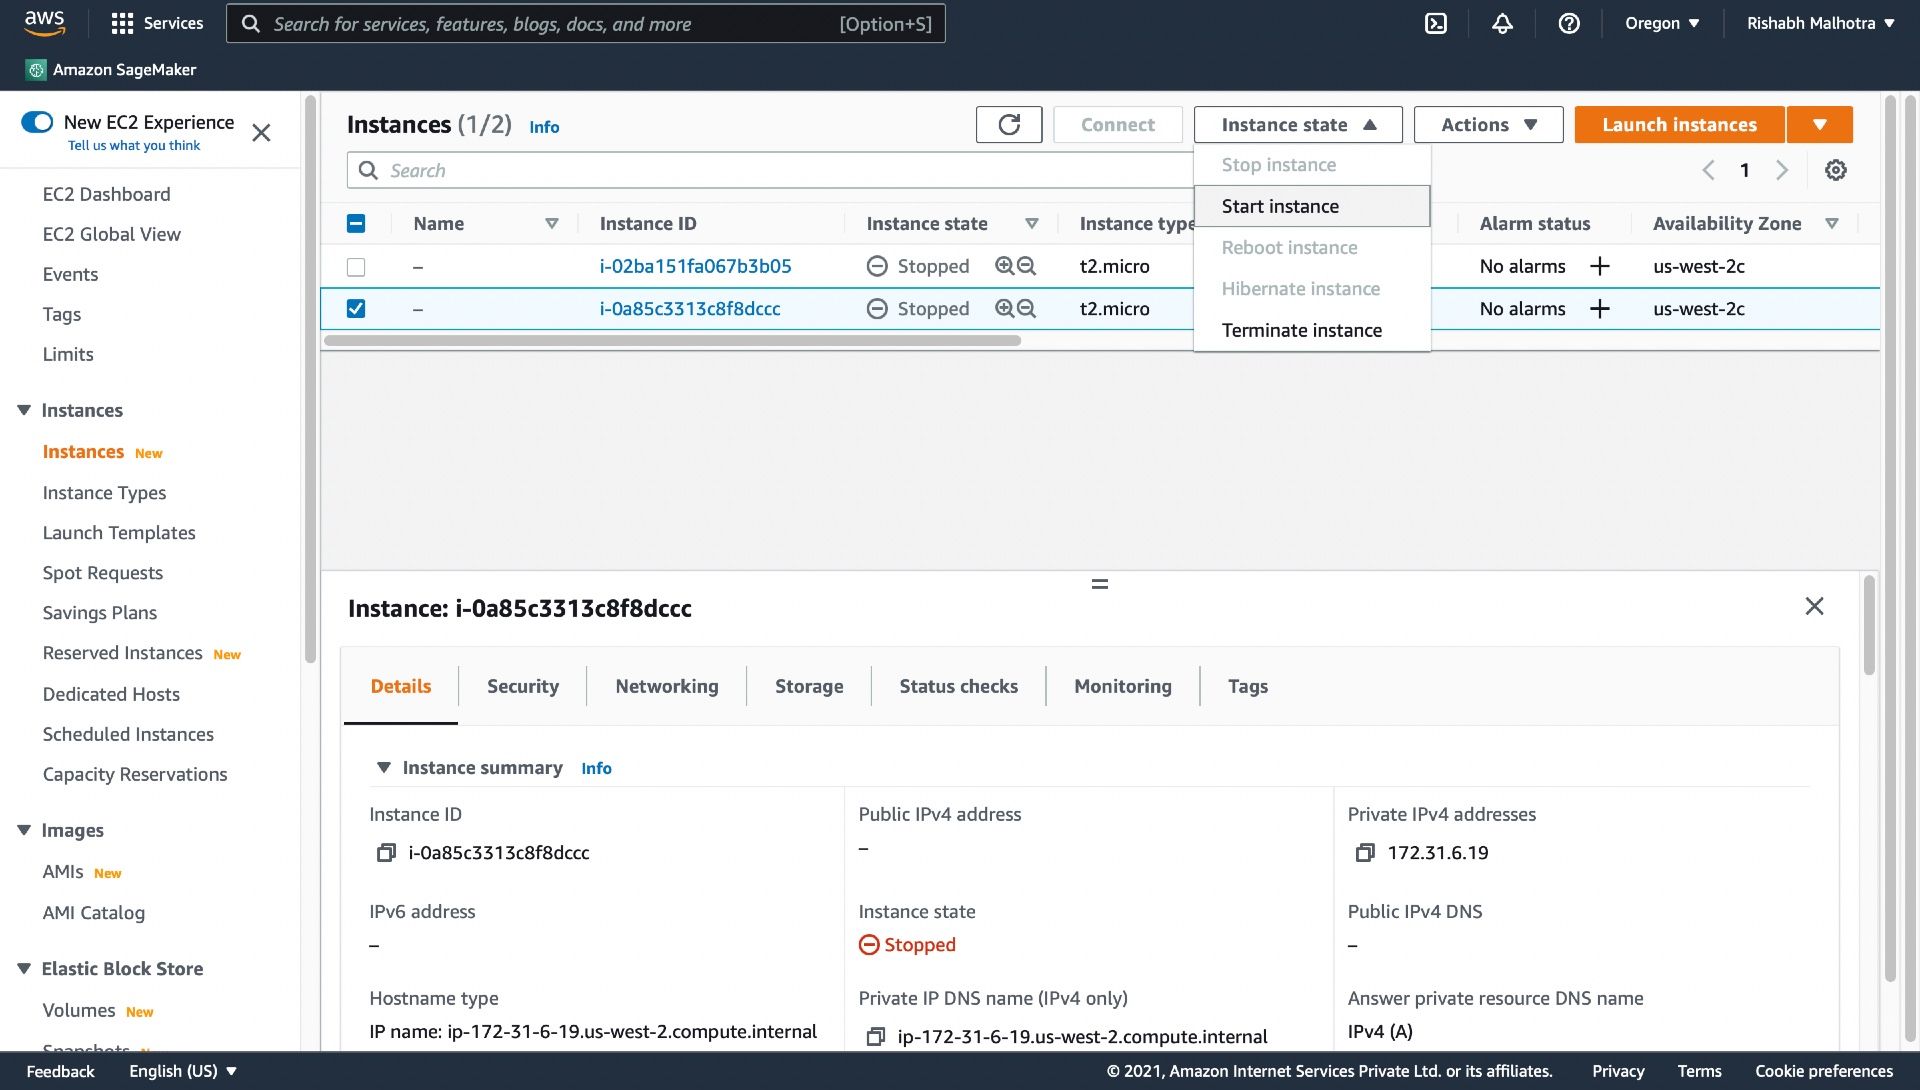The image size is (1920, 1090).
Task: Zoom in filter on state for i-0a85c3313c8f8dccc
Action: [x=1004, y=308]
